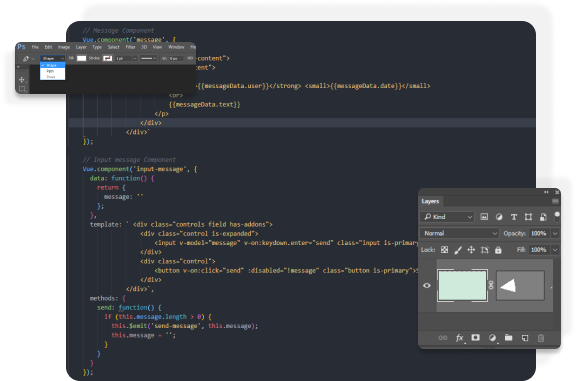Screen dimensions: 576x381
Task: Open the stroke line style dropdown
Action: pos(148,58)
